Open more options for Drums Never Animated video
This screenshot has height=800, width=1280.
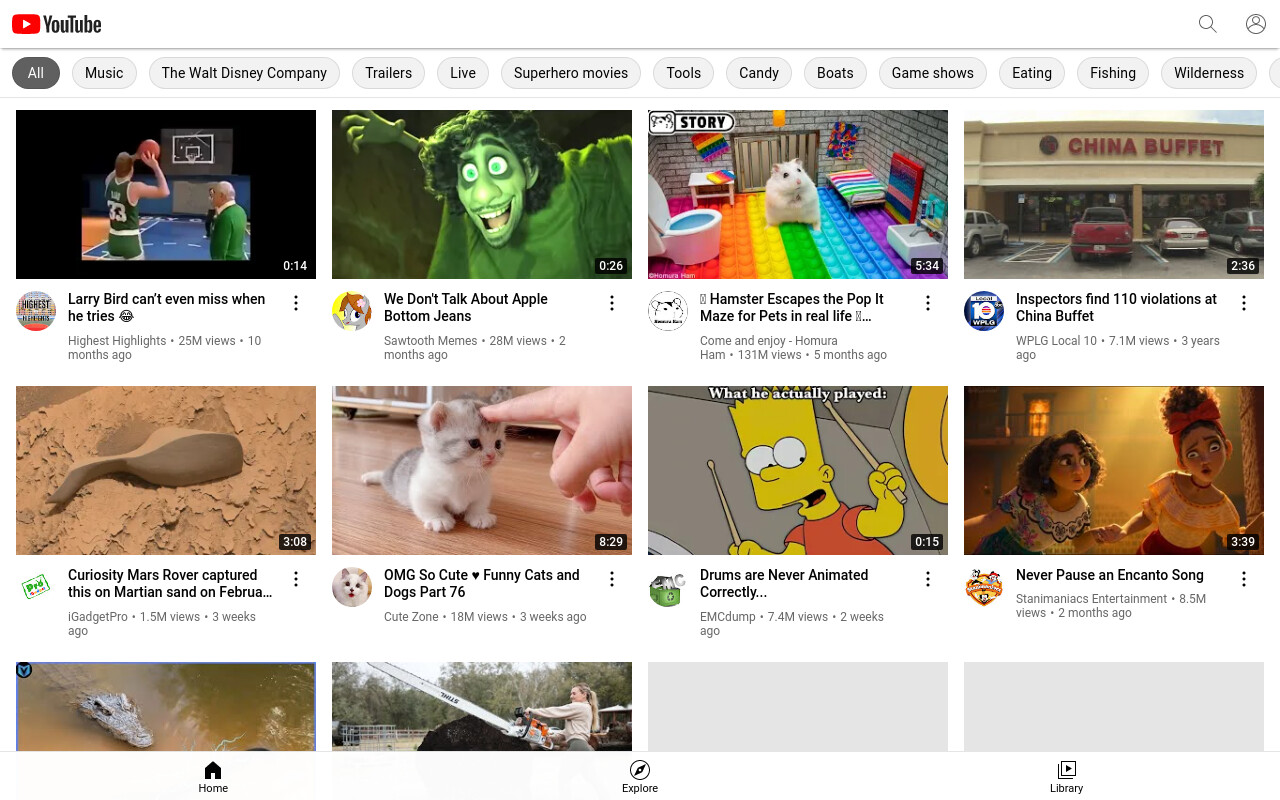click(x=928, y=579)
